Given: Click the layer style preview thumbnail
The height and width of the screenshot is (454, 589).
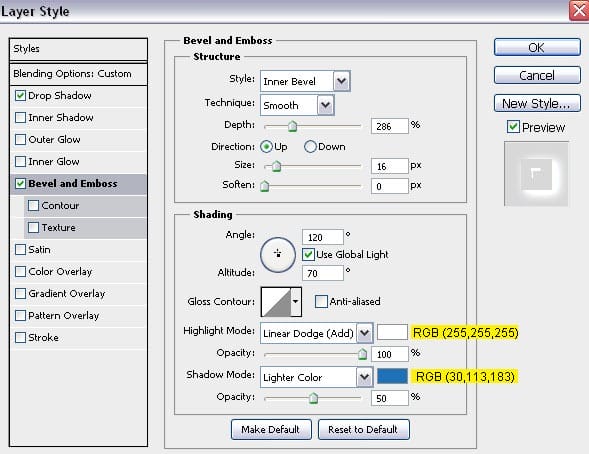Looking at the screenshot, I should tap(536, 174).
